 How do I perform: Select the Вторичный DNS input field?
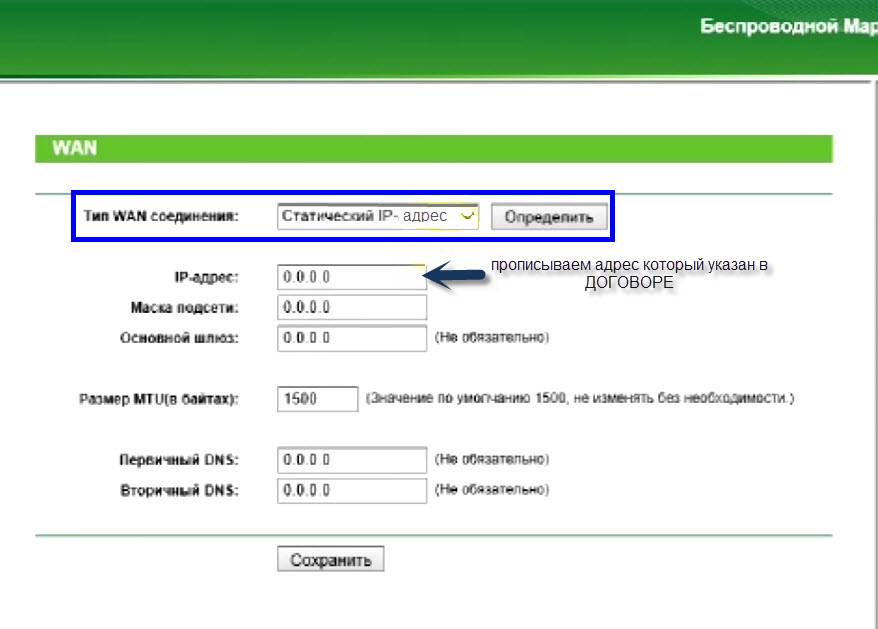tap(351, 490)
